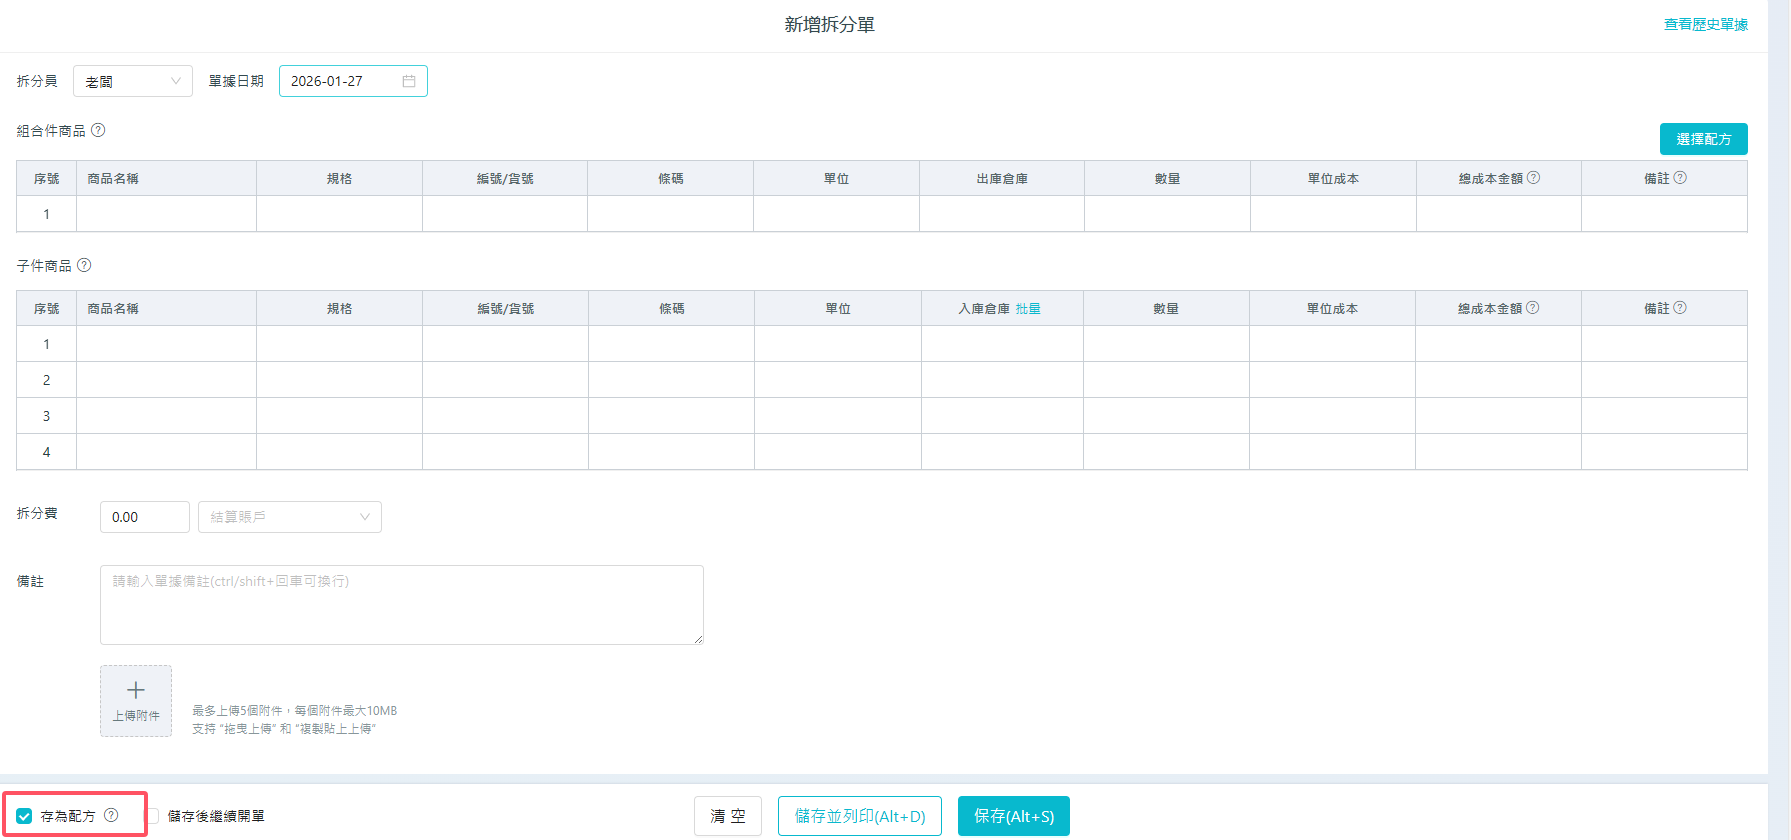Enable the 儲存後繼續開單 checkbox
1791x840 pixels.
(x=153, y=816)
